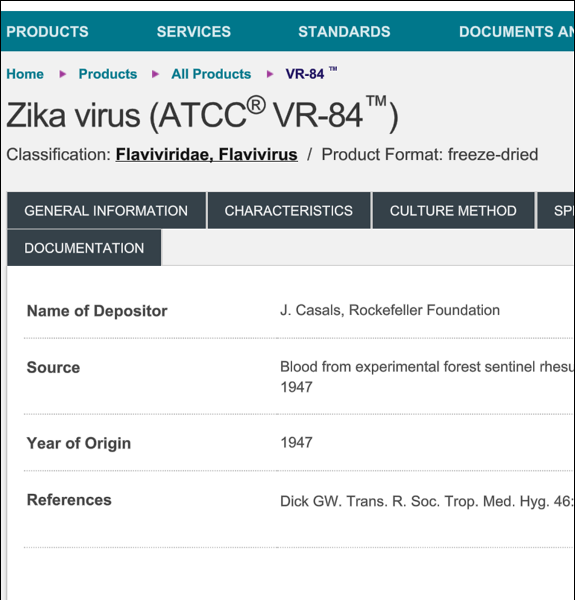The width and height of the screenshot is (575, 600).
Task: Switch to the DOCUMENTATION tab
Action: coord(84,248)
